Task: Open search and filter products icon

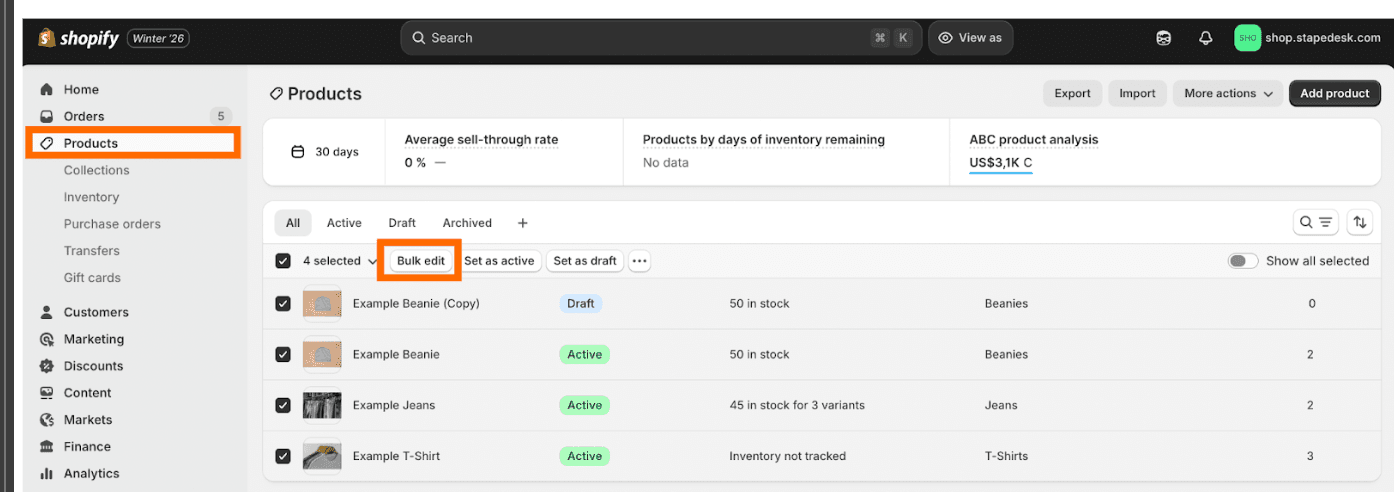Action: click(1316, 223)
